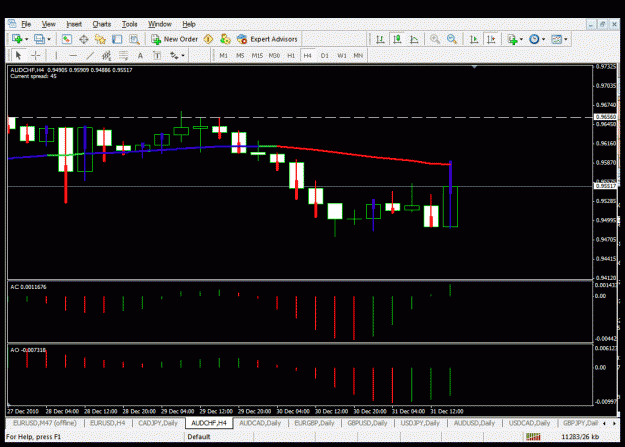Switch to the EURUSD,H4 chart tab
This screenshot has height=447, width=625.
click(x=108, y=423)
